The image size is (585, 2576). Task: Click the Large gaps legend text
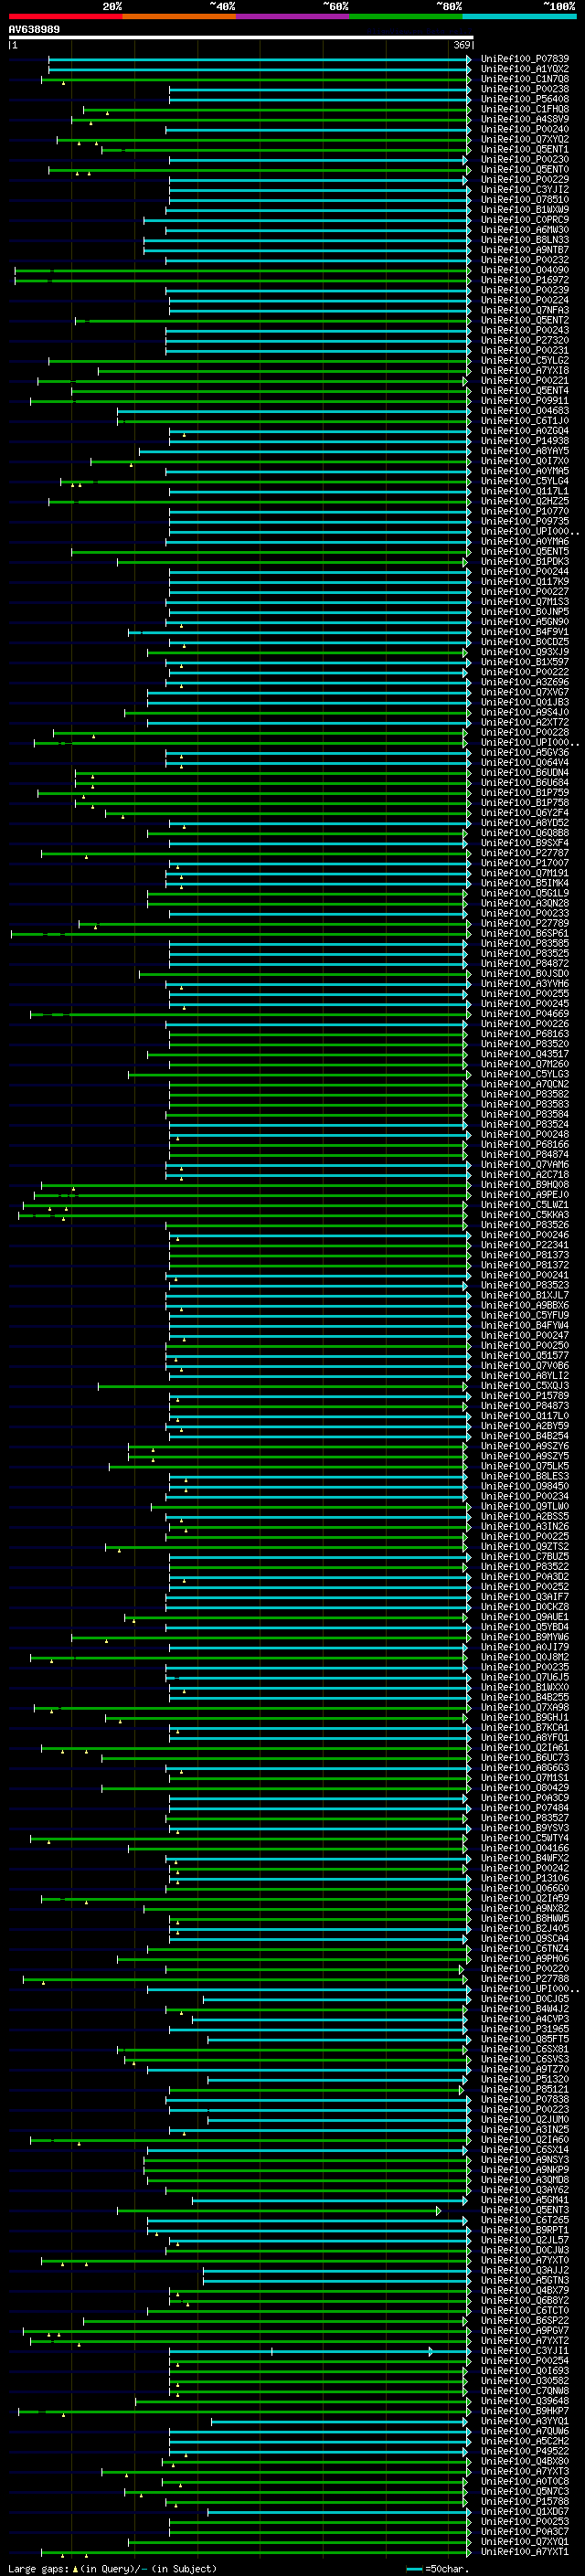click(x=112, y=2568)
